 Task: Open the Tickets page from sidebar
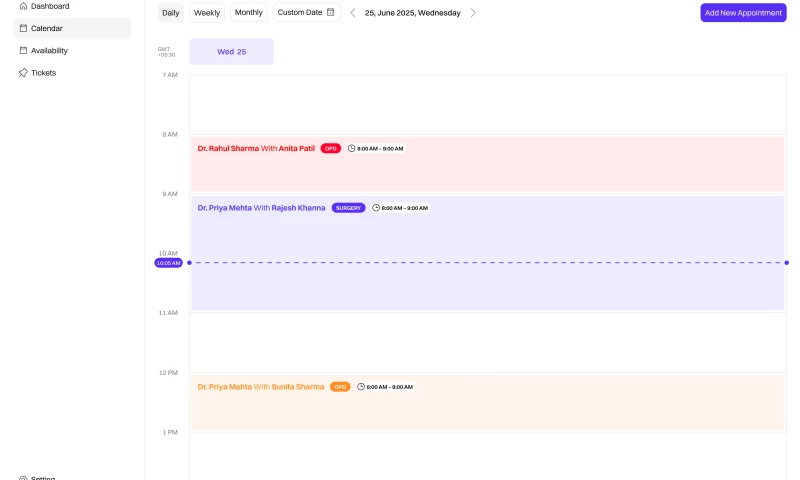(x=43, y=73)
